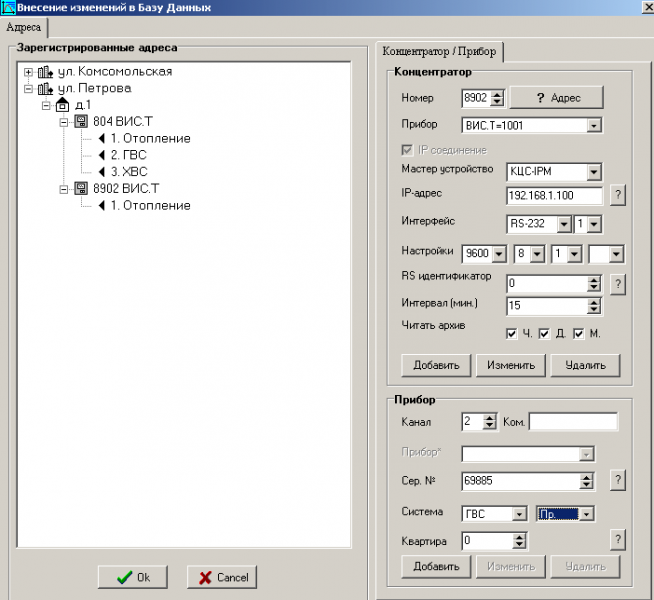Click Изменить in the Концентратор group
Image resolution: width=654 pixels, height=600 pixels.
pyautogui.click(x=511, y=366)
